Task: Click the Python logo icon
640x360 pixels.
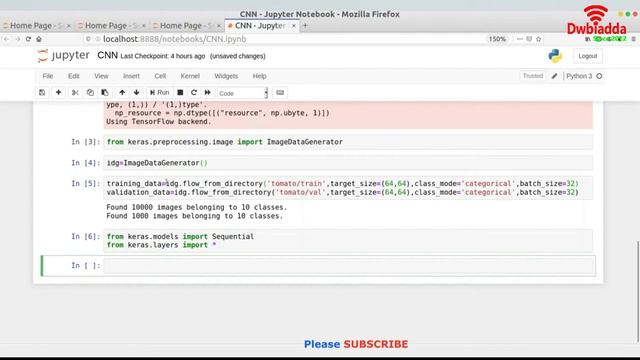Action: click(555, 56)
